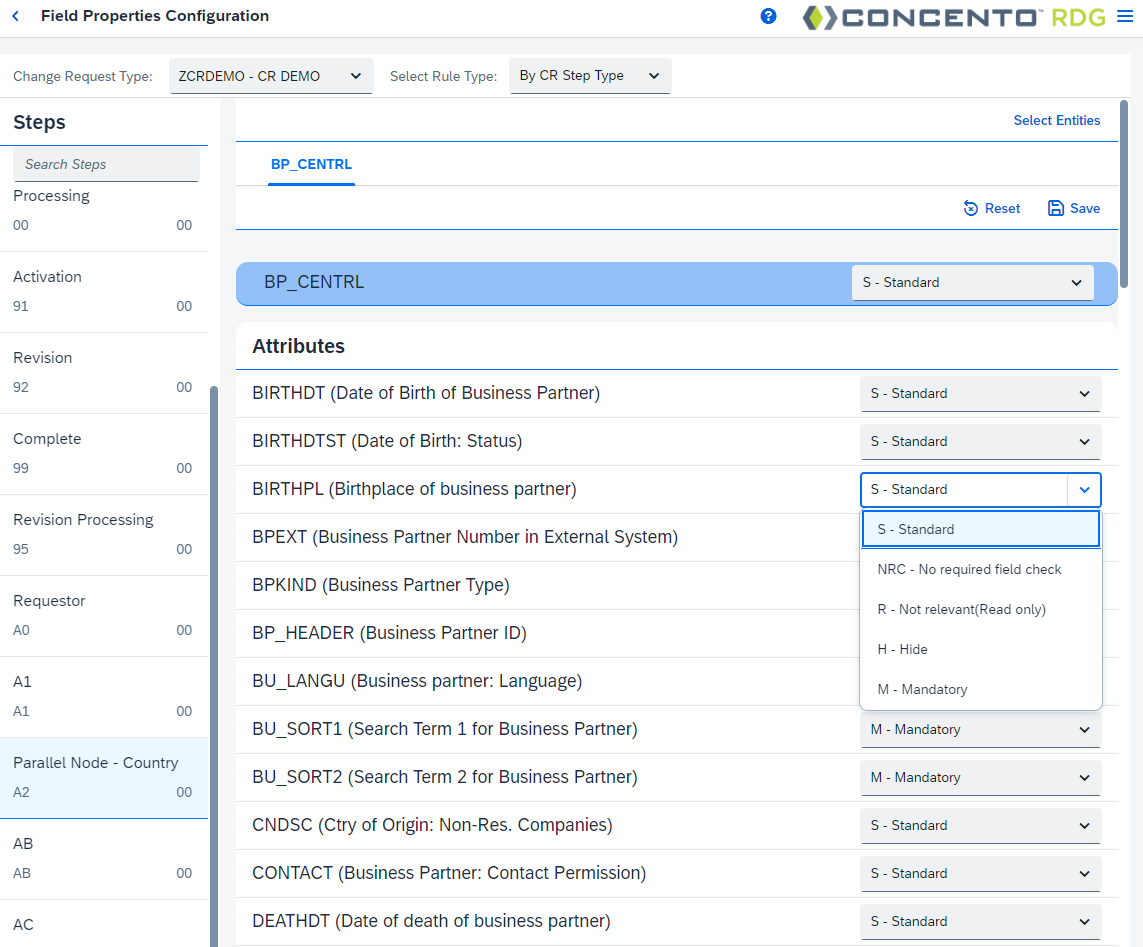
Task: Open the BU_SORT1 Mandatory dropdown
Action: point(980,730)
